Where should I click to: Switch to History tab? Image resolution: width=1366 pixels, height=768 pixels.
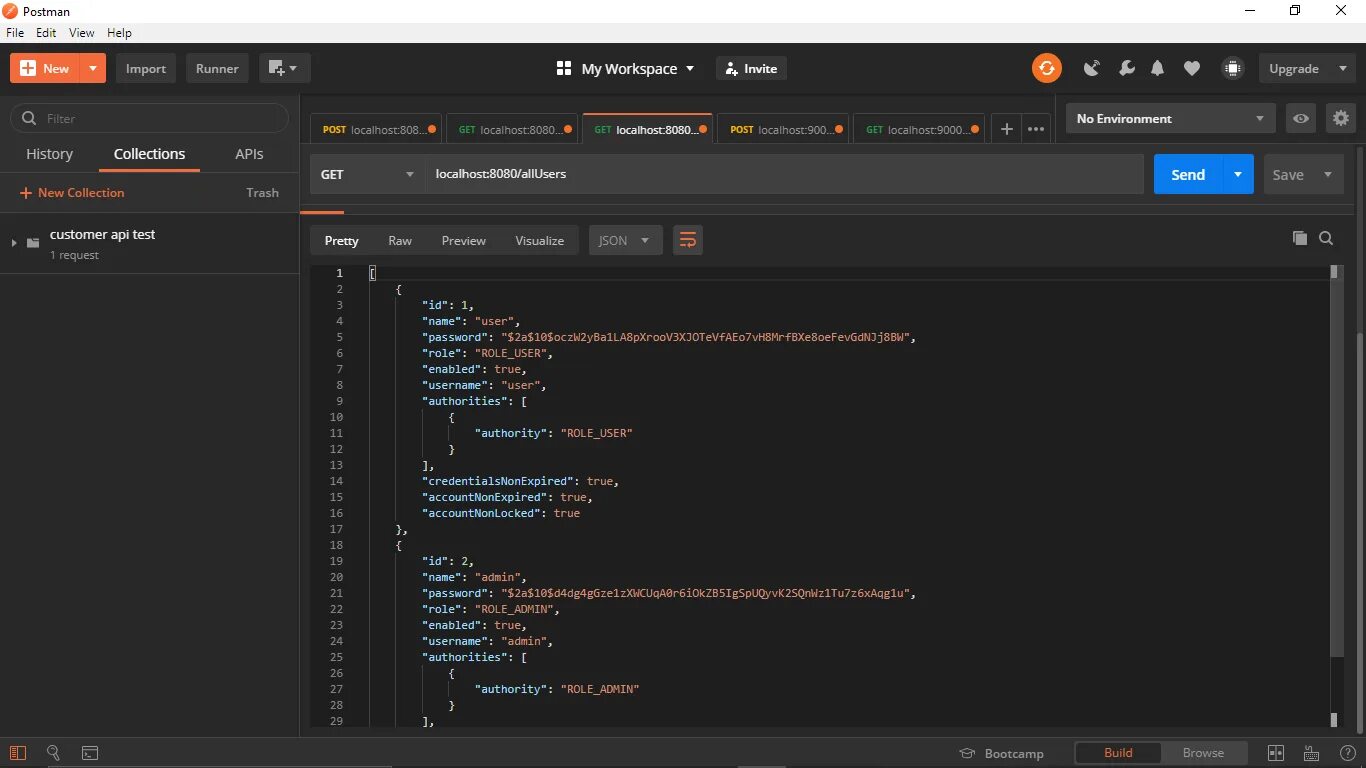49,154
